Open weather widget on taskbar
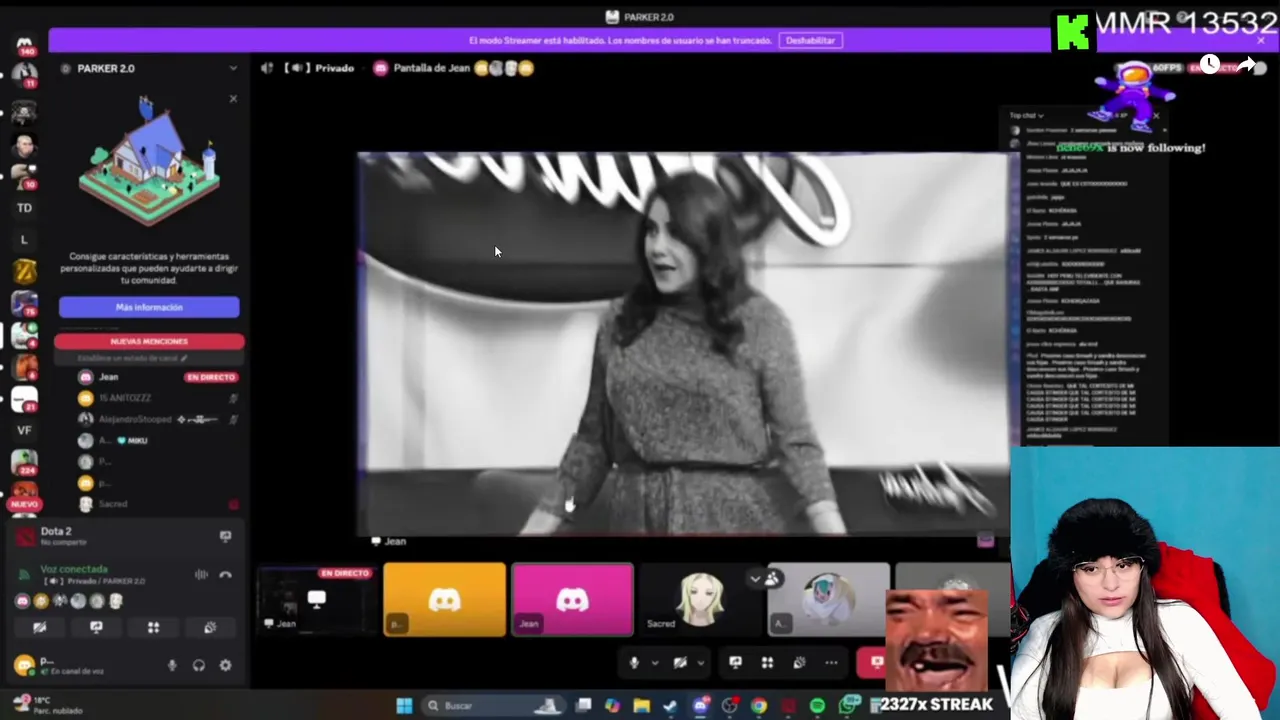The width and height of the screenshot is (1280, 720). click(45, 705)
